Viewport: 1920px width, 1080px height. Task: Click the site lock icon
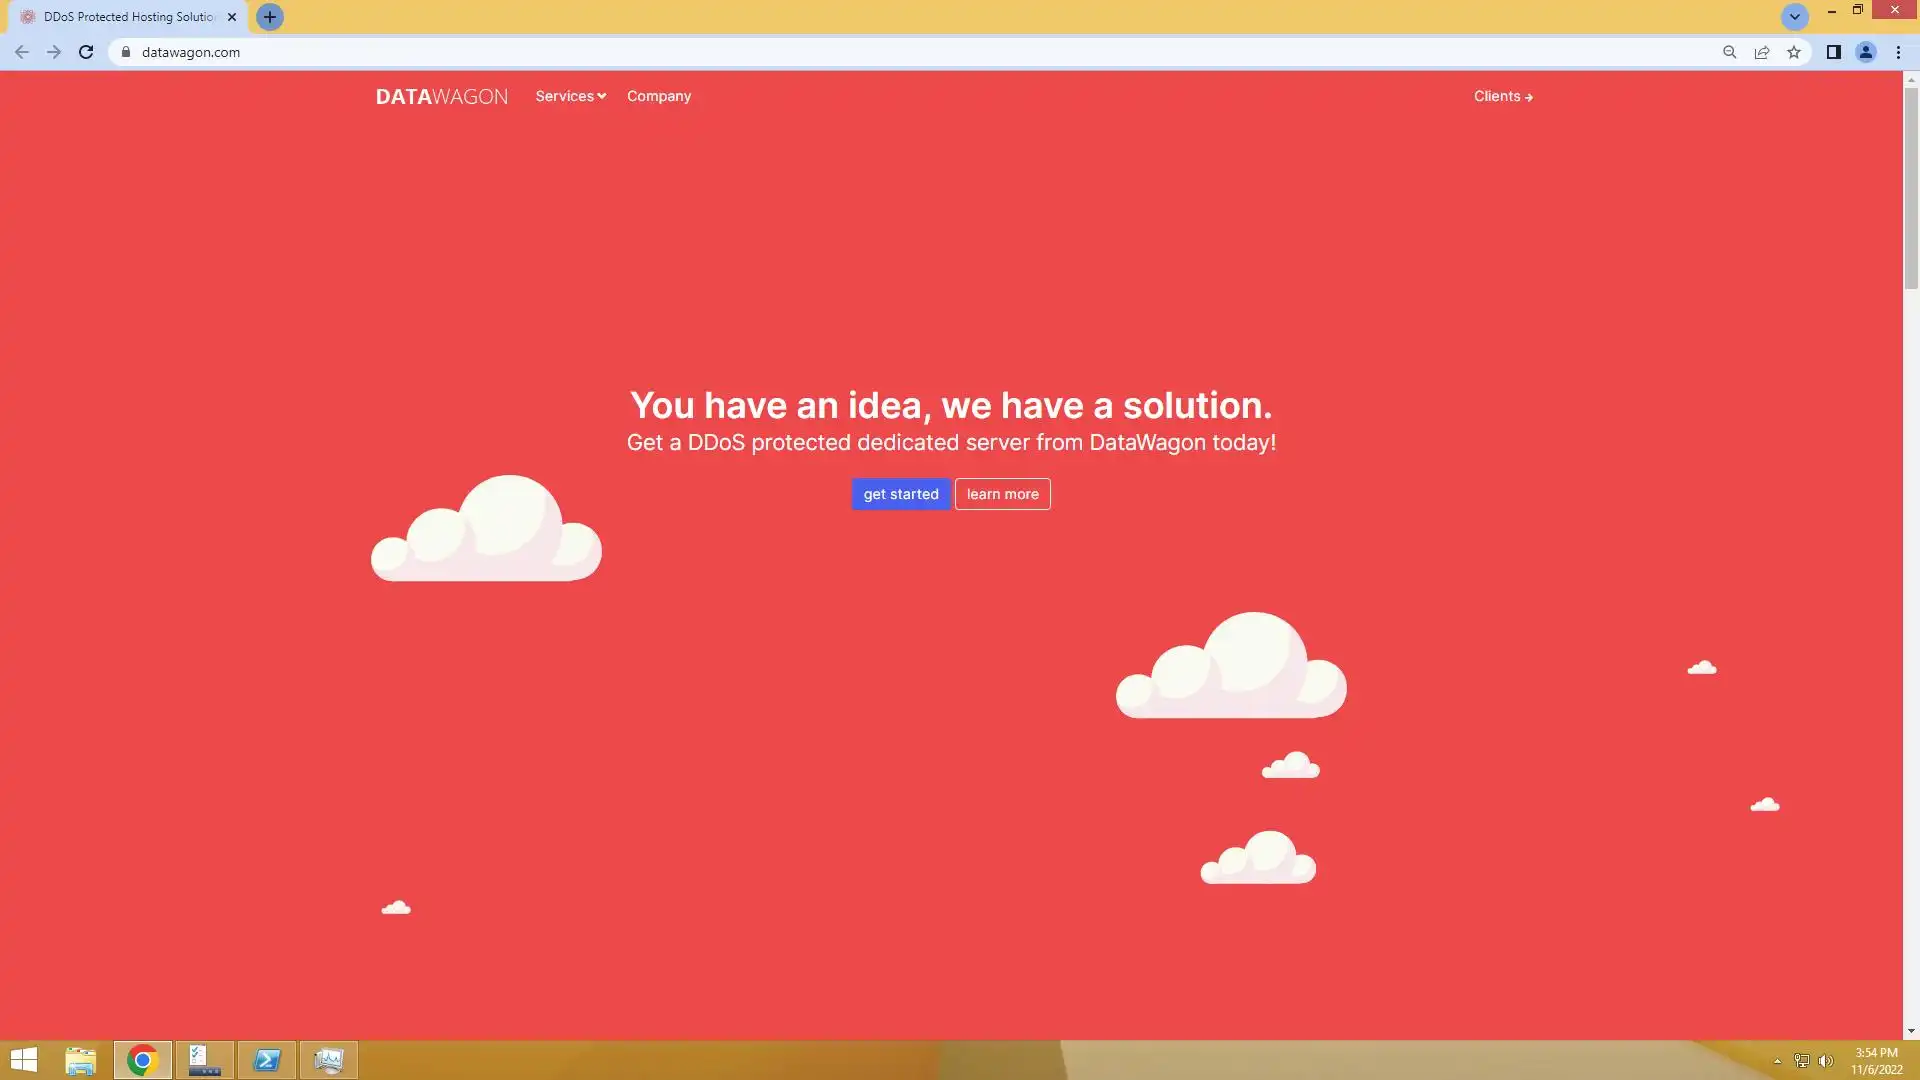126,52
